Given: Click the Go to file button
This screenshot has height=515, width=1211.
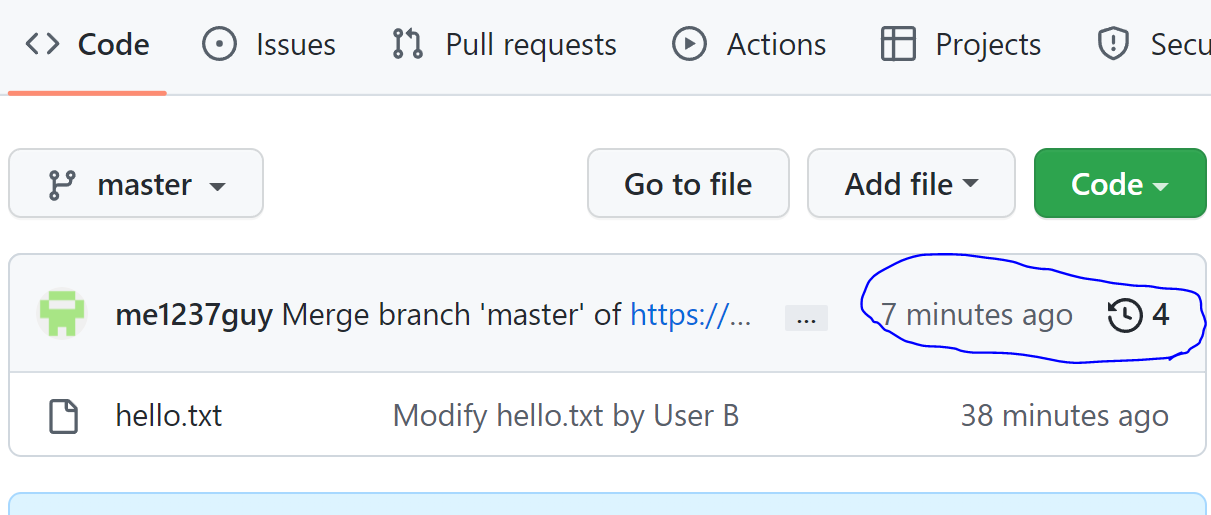Looking at the screenshot, I should pyautogui.click(x=688, y=183).
